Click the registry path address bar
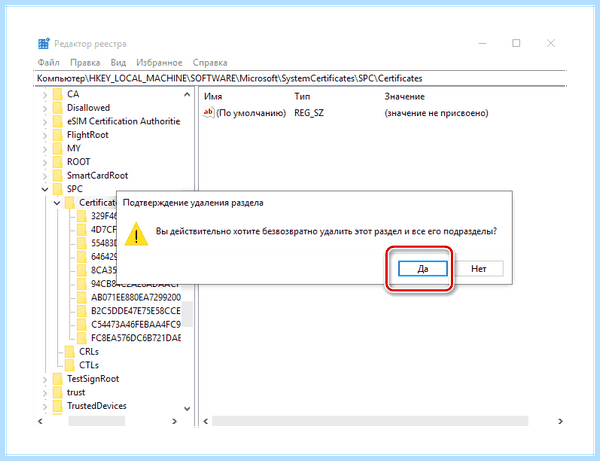The image size is (600, 461). [x=300, y=78]
